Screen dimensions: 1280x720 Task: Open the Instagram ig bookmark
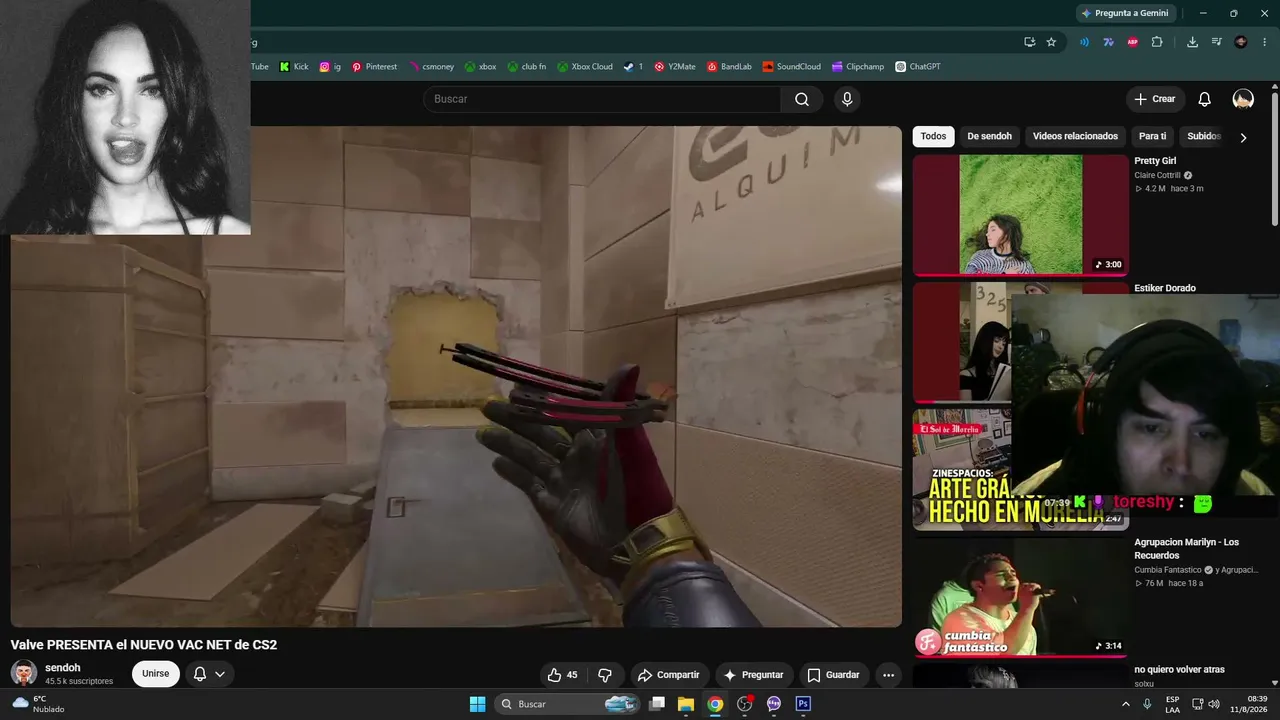click(330, 67)
